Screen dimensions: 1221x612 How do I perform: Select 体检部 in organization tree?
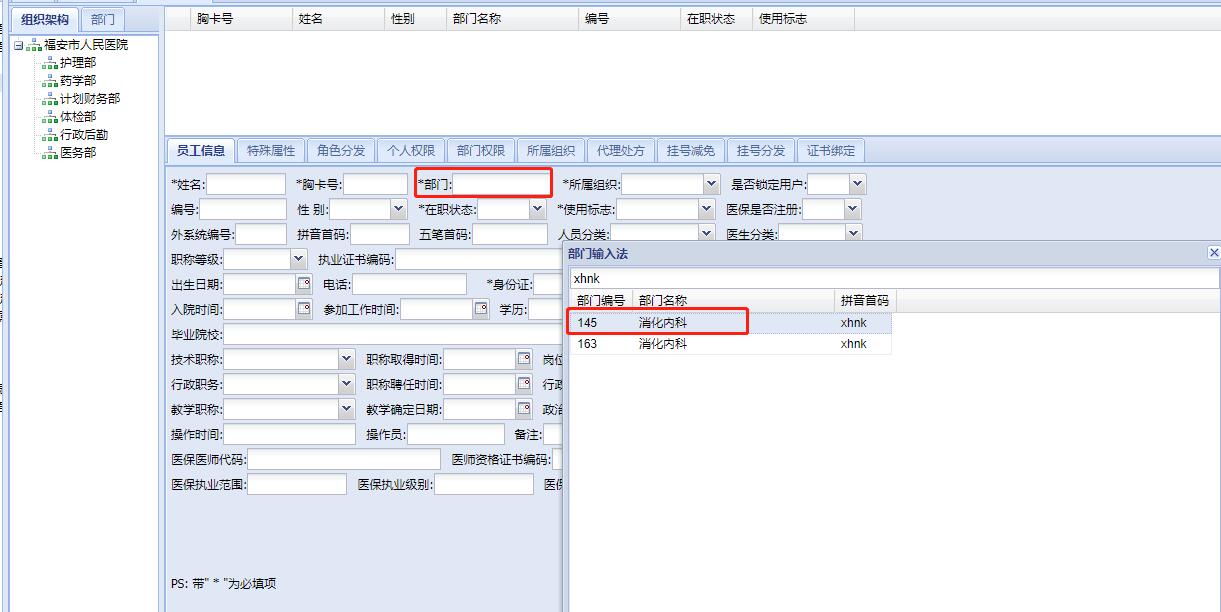78,117
